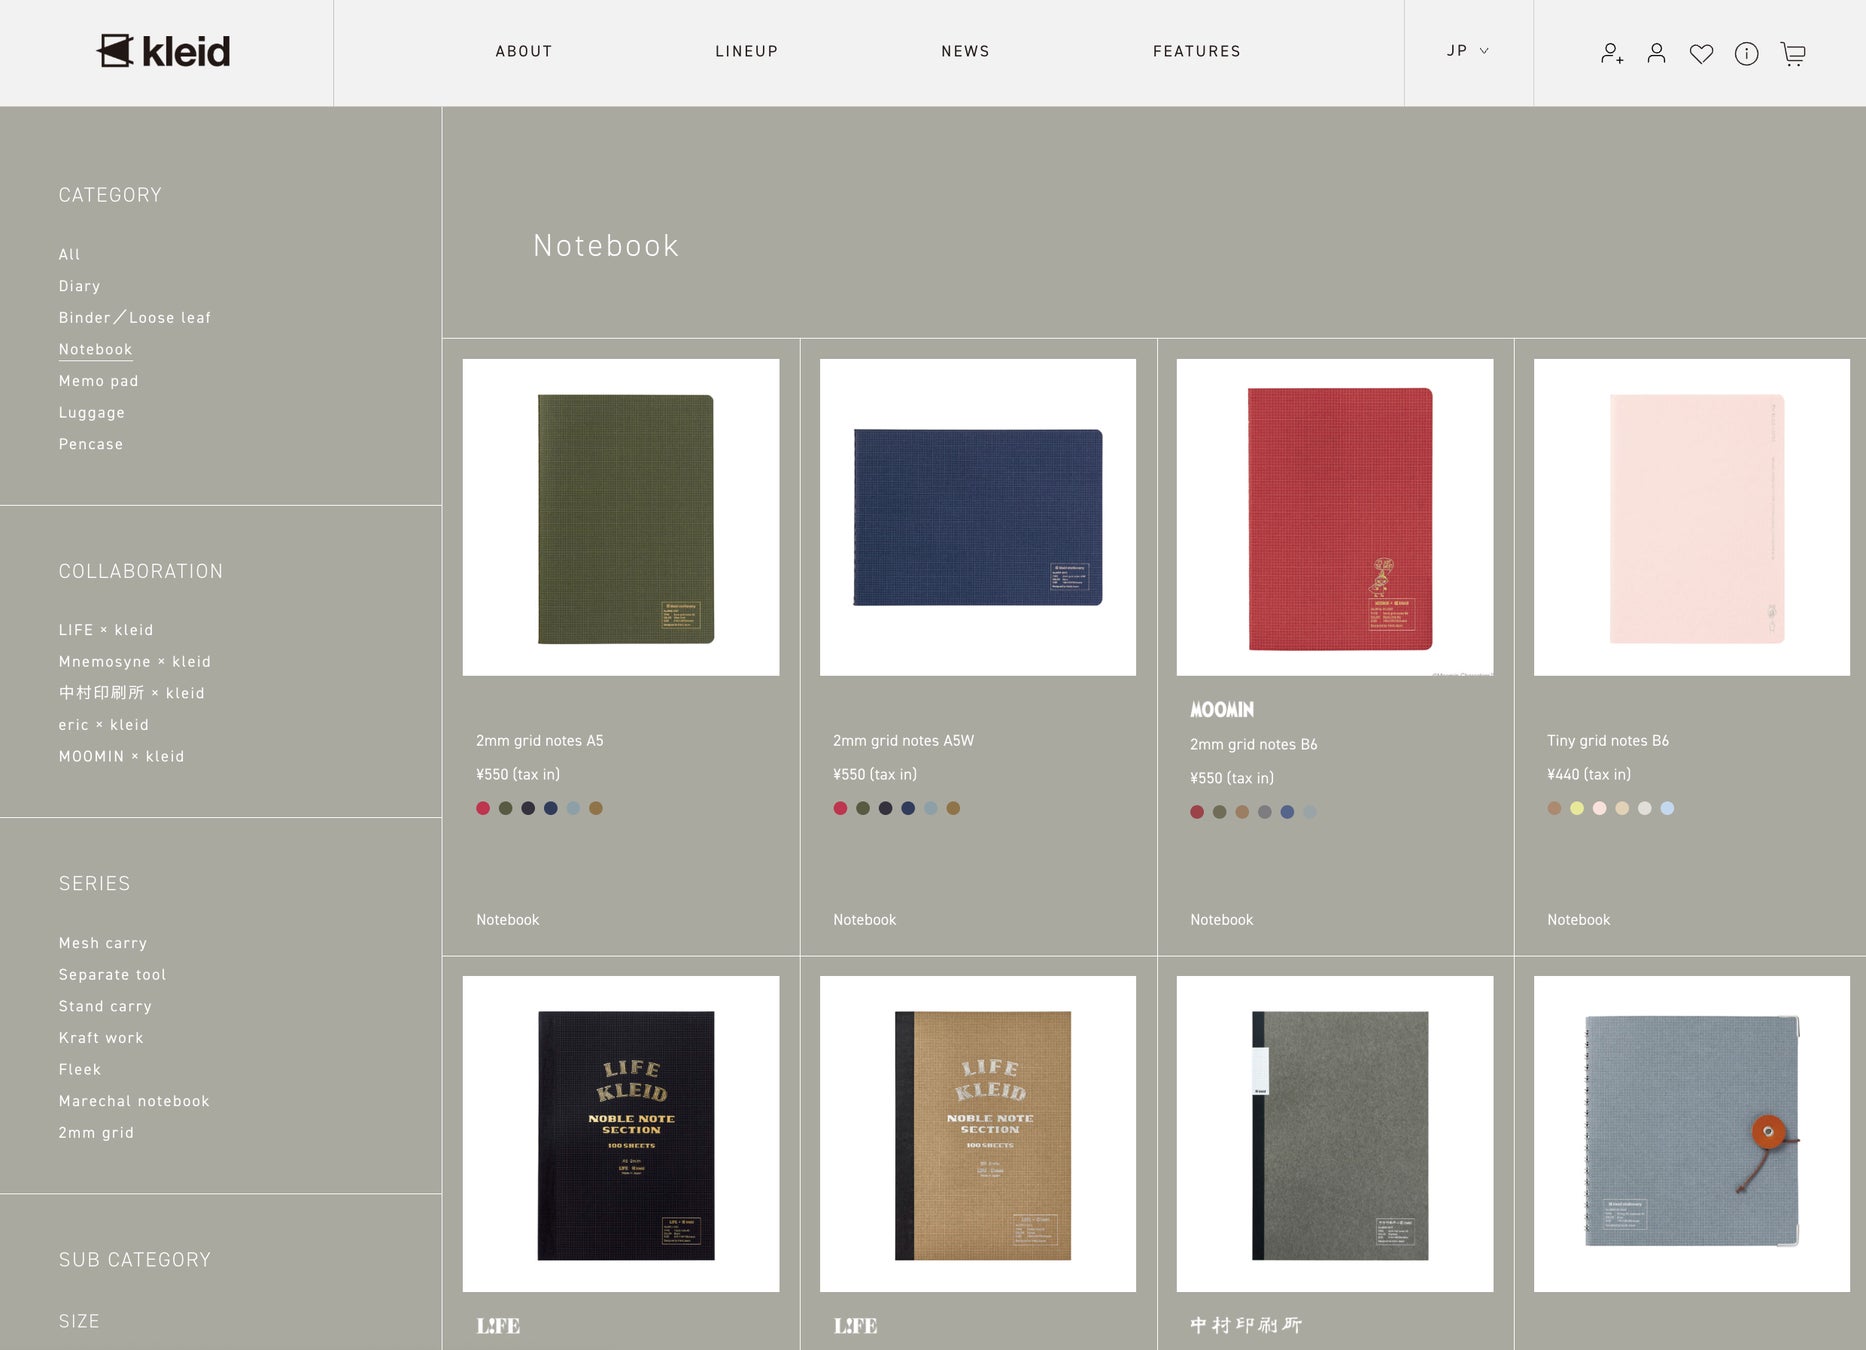This screenshot has height=1350, width=1866.
Task: Filter by the Mesh carry series
Action: pyautogui.click(x=103, y=943)
